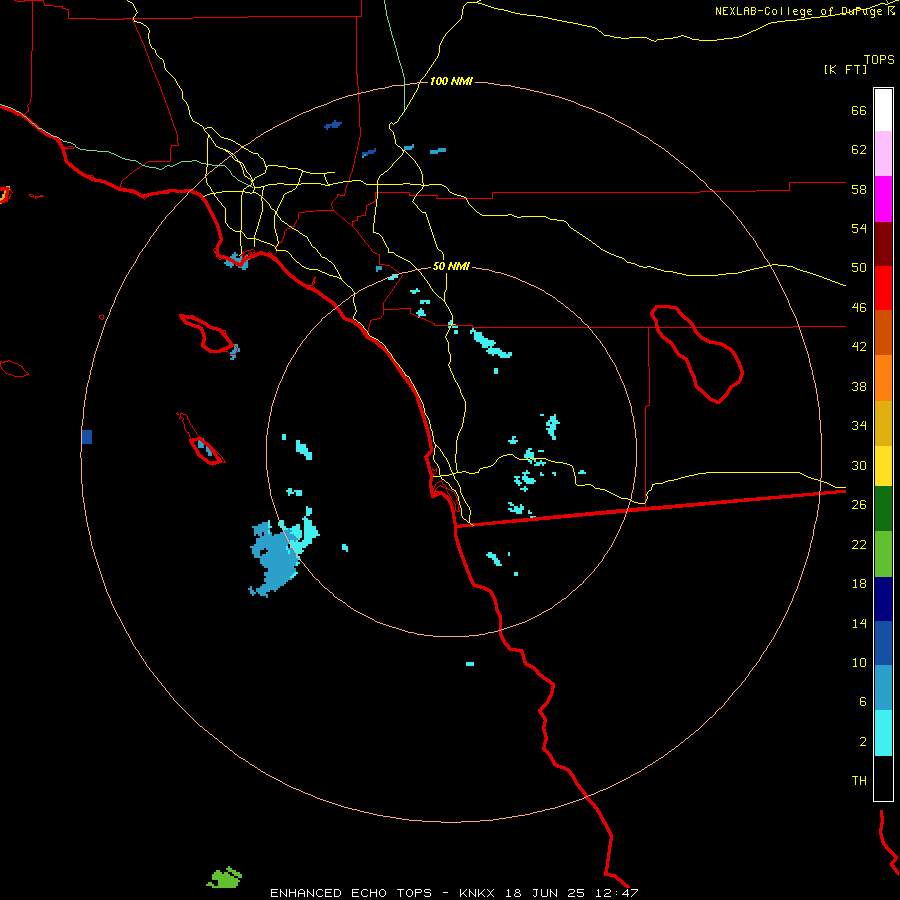Click the gold legend swatch
This screenshot has height=900, width=900.
pos(883,423)
